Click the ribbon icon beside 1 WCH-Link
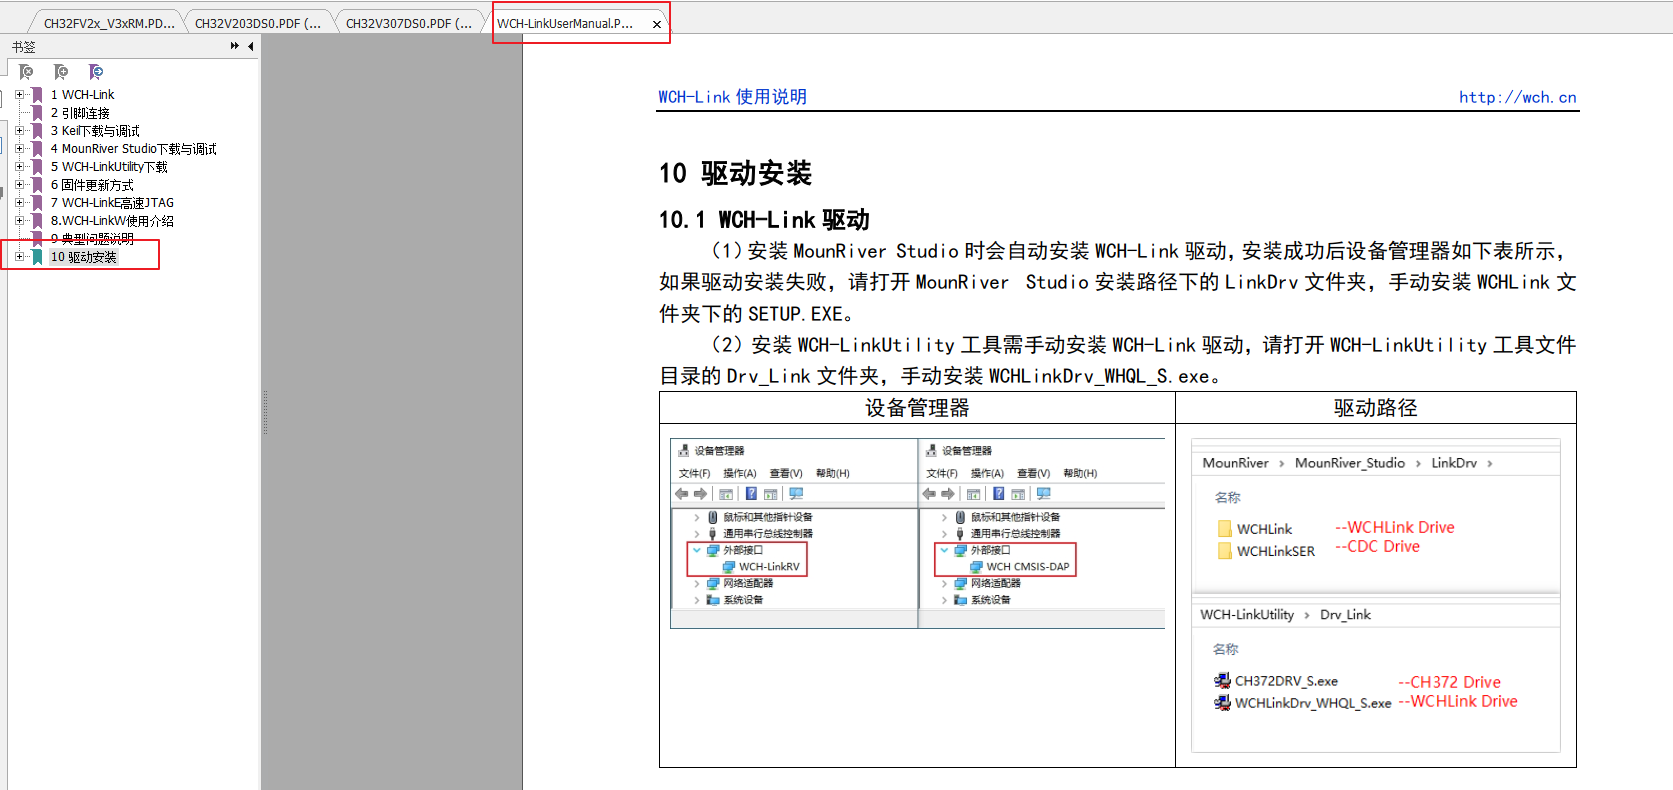 point(38,95)
